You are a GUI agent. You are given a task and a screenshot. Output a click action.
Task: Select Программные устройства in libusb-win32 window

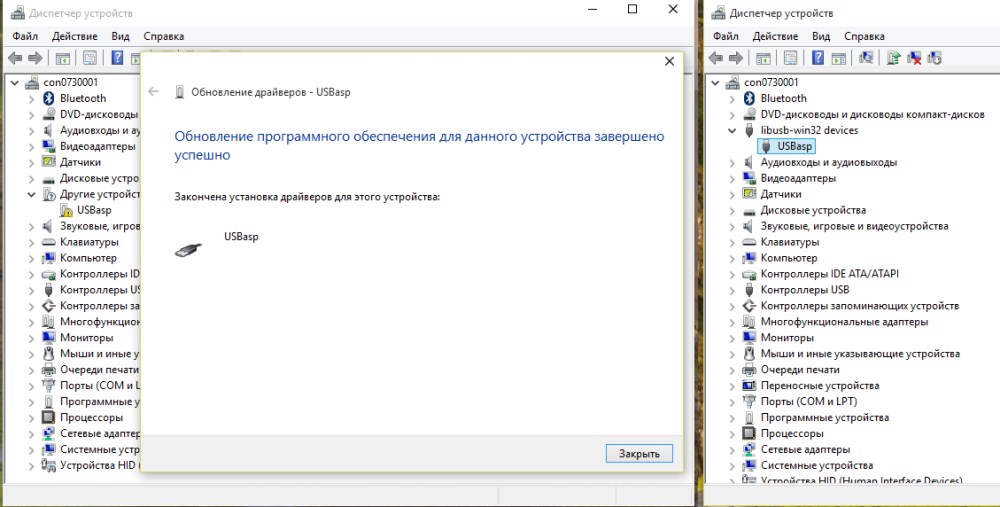point(825,417)
